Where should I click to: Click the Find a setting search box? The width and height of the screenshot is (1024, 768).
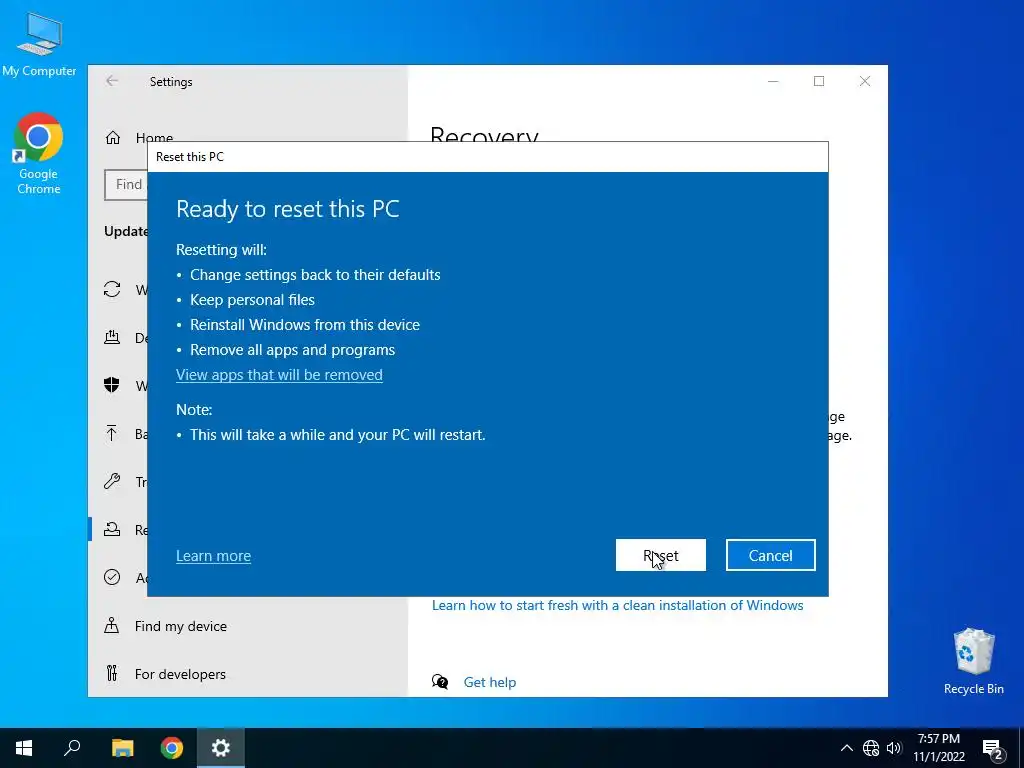click(x=126, y=185)
